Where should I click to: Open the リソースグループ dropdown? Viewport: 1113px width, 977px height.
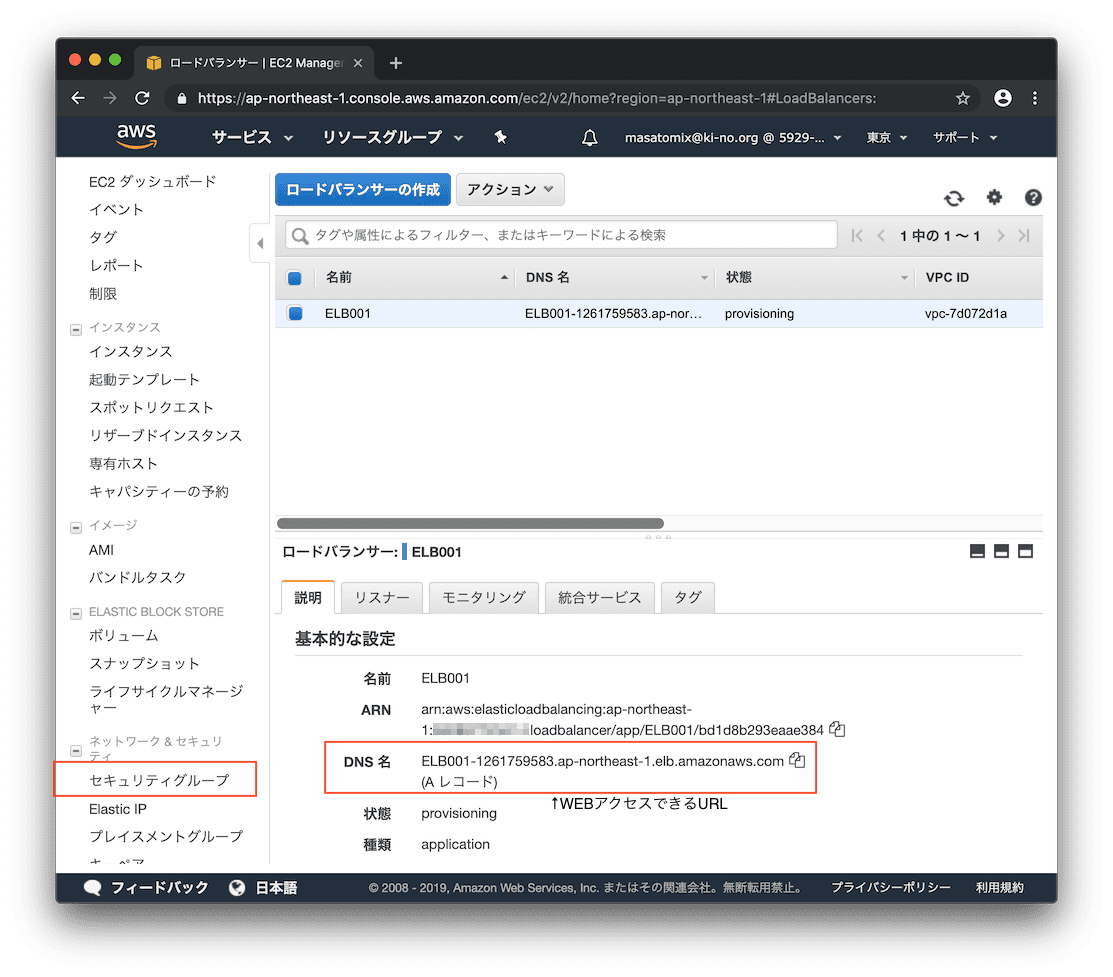tap(393, 137)
